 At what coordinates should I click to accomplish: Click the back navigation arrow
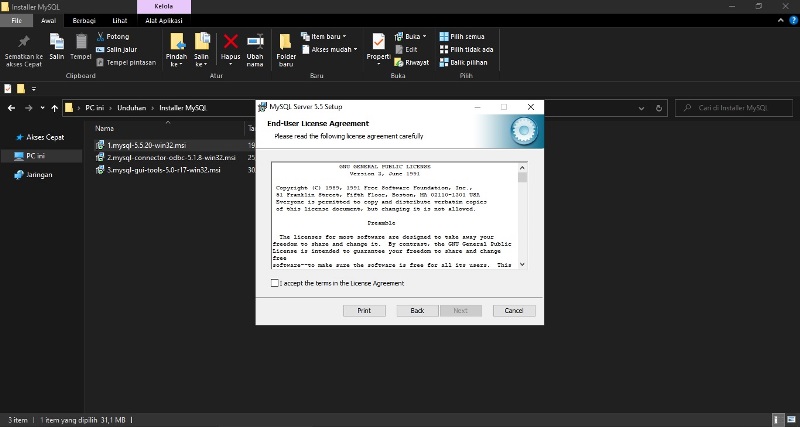(x=11, y=108)
